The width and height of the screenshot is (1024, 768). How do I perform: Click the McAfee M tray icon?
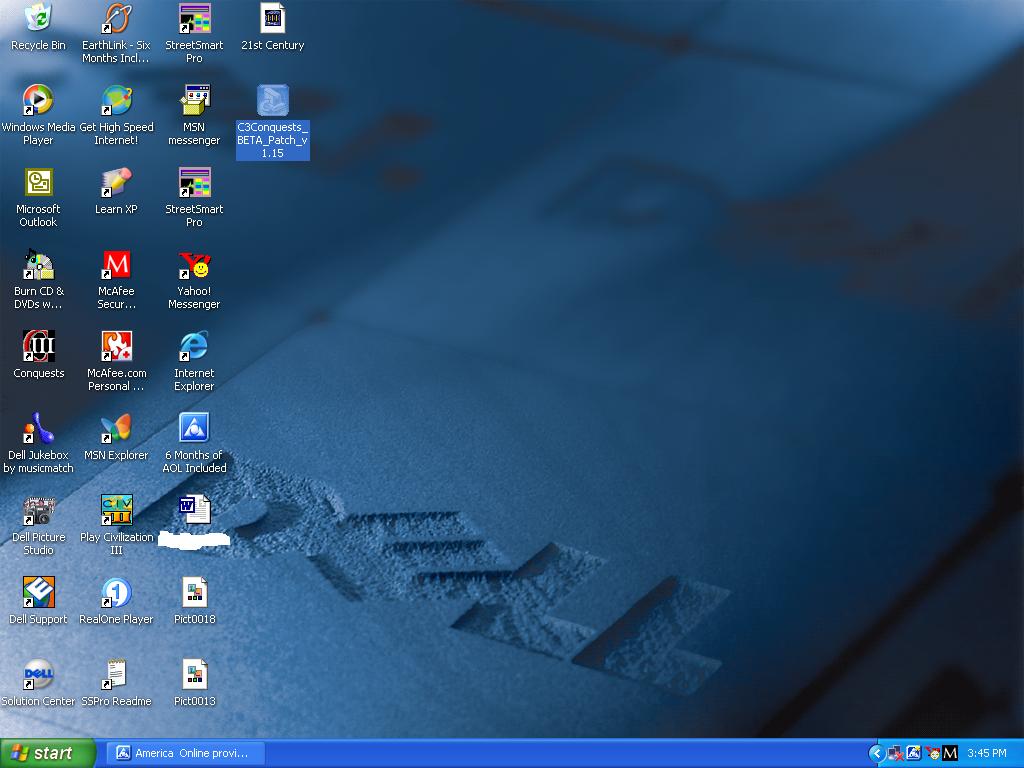point(950,753)
